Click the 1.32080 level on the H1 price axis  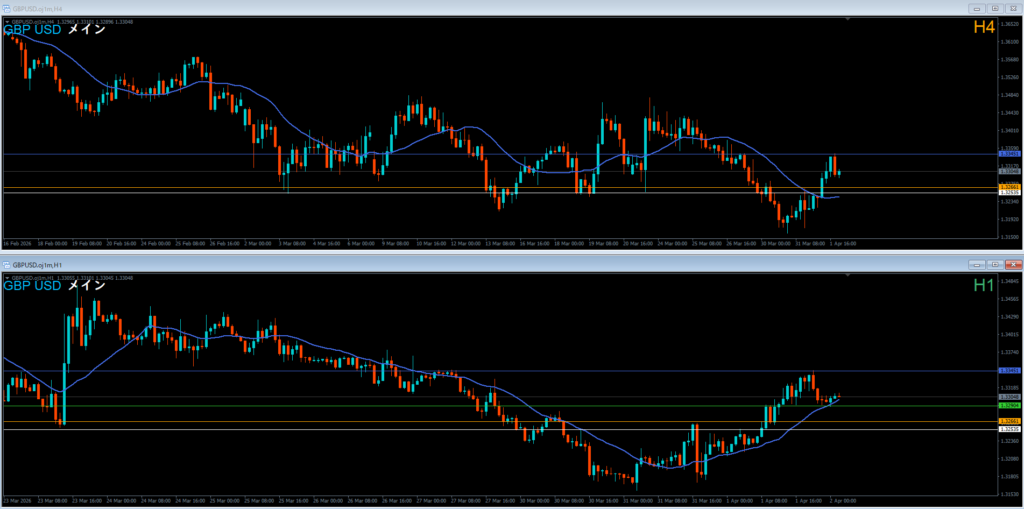(1010, 459)
